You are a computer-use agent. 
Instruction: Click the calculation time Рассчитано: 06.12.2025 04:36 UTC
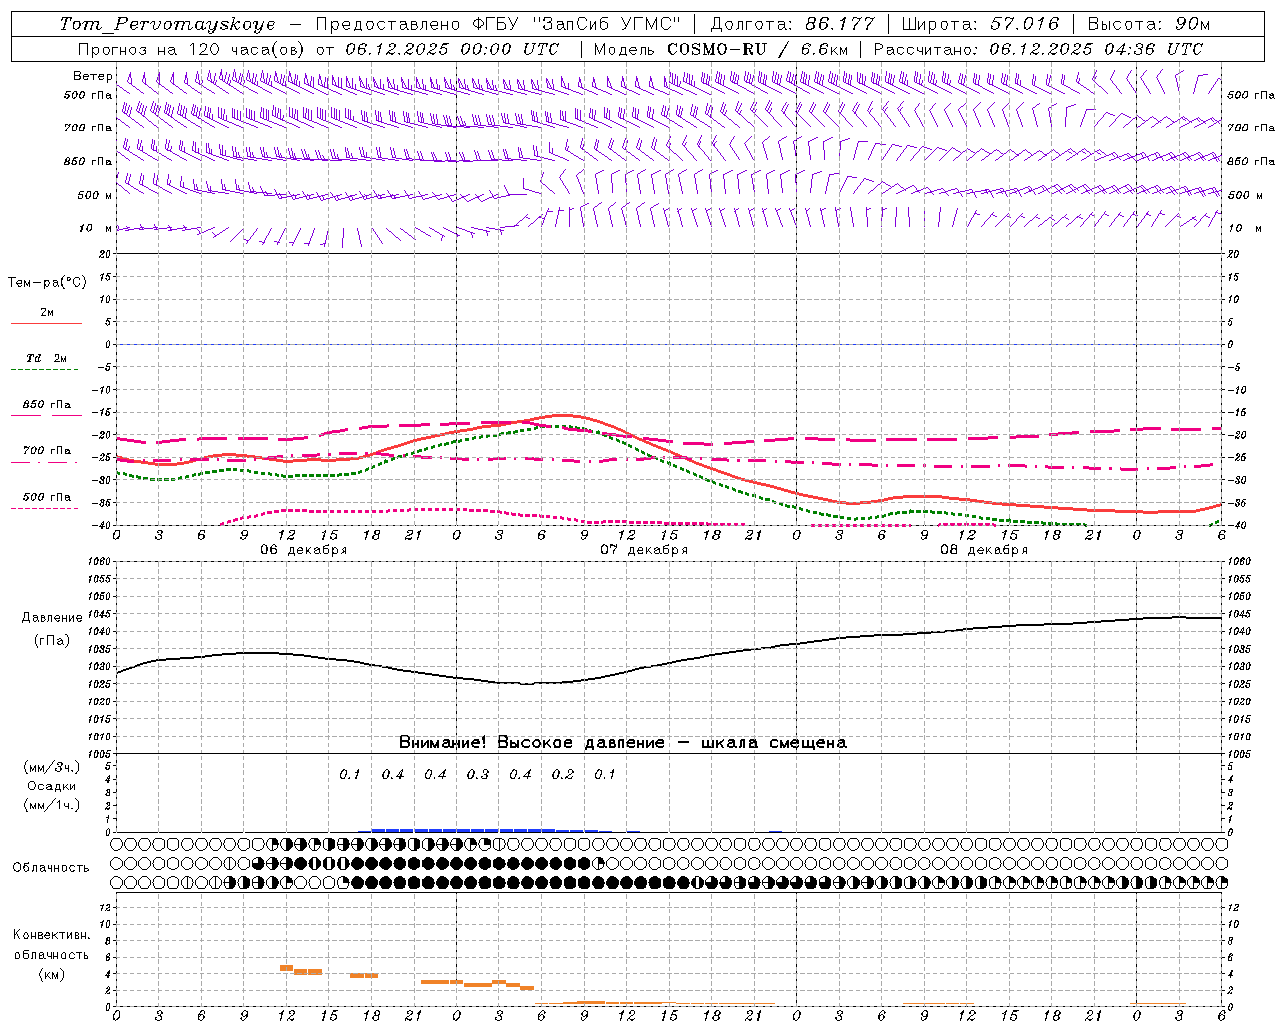point(1038,49)
